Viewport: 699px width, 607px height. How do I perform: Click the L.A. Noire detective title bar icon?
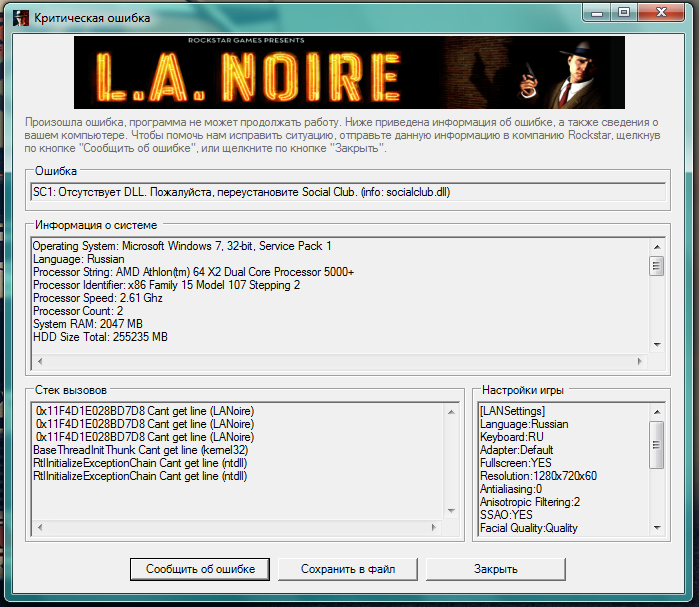21,18
